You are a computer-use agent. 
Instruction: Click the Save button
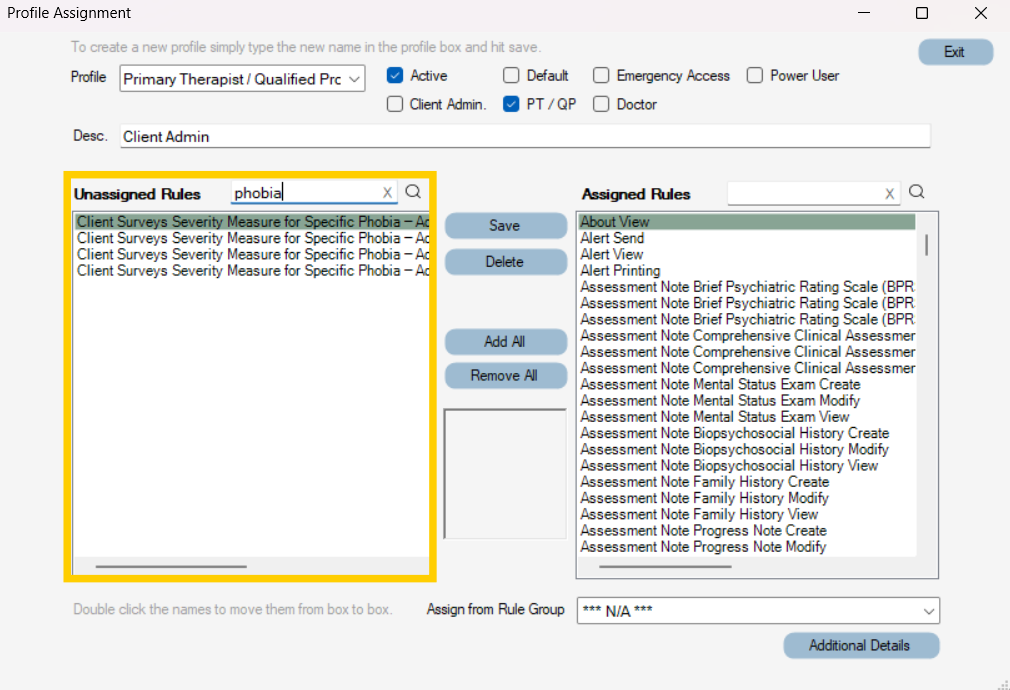point(505,225)
